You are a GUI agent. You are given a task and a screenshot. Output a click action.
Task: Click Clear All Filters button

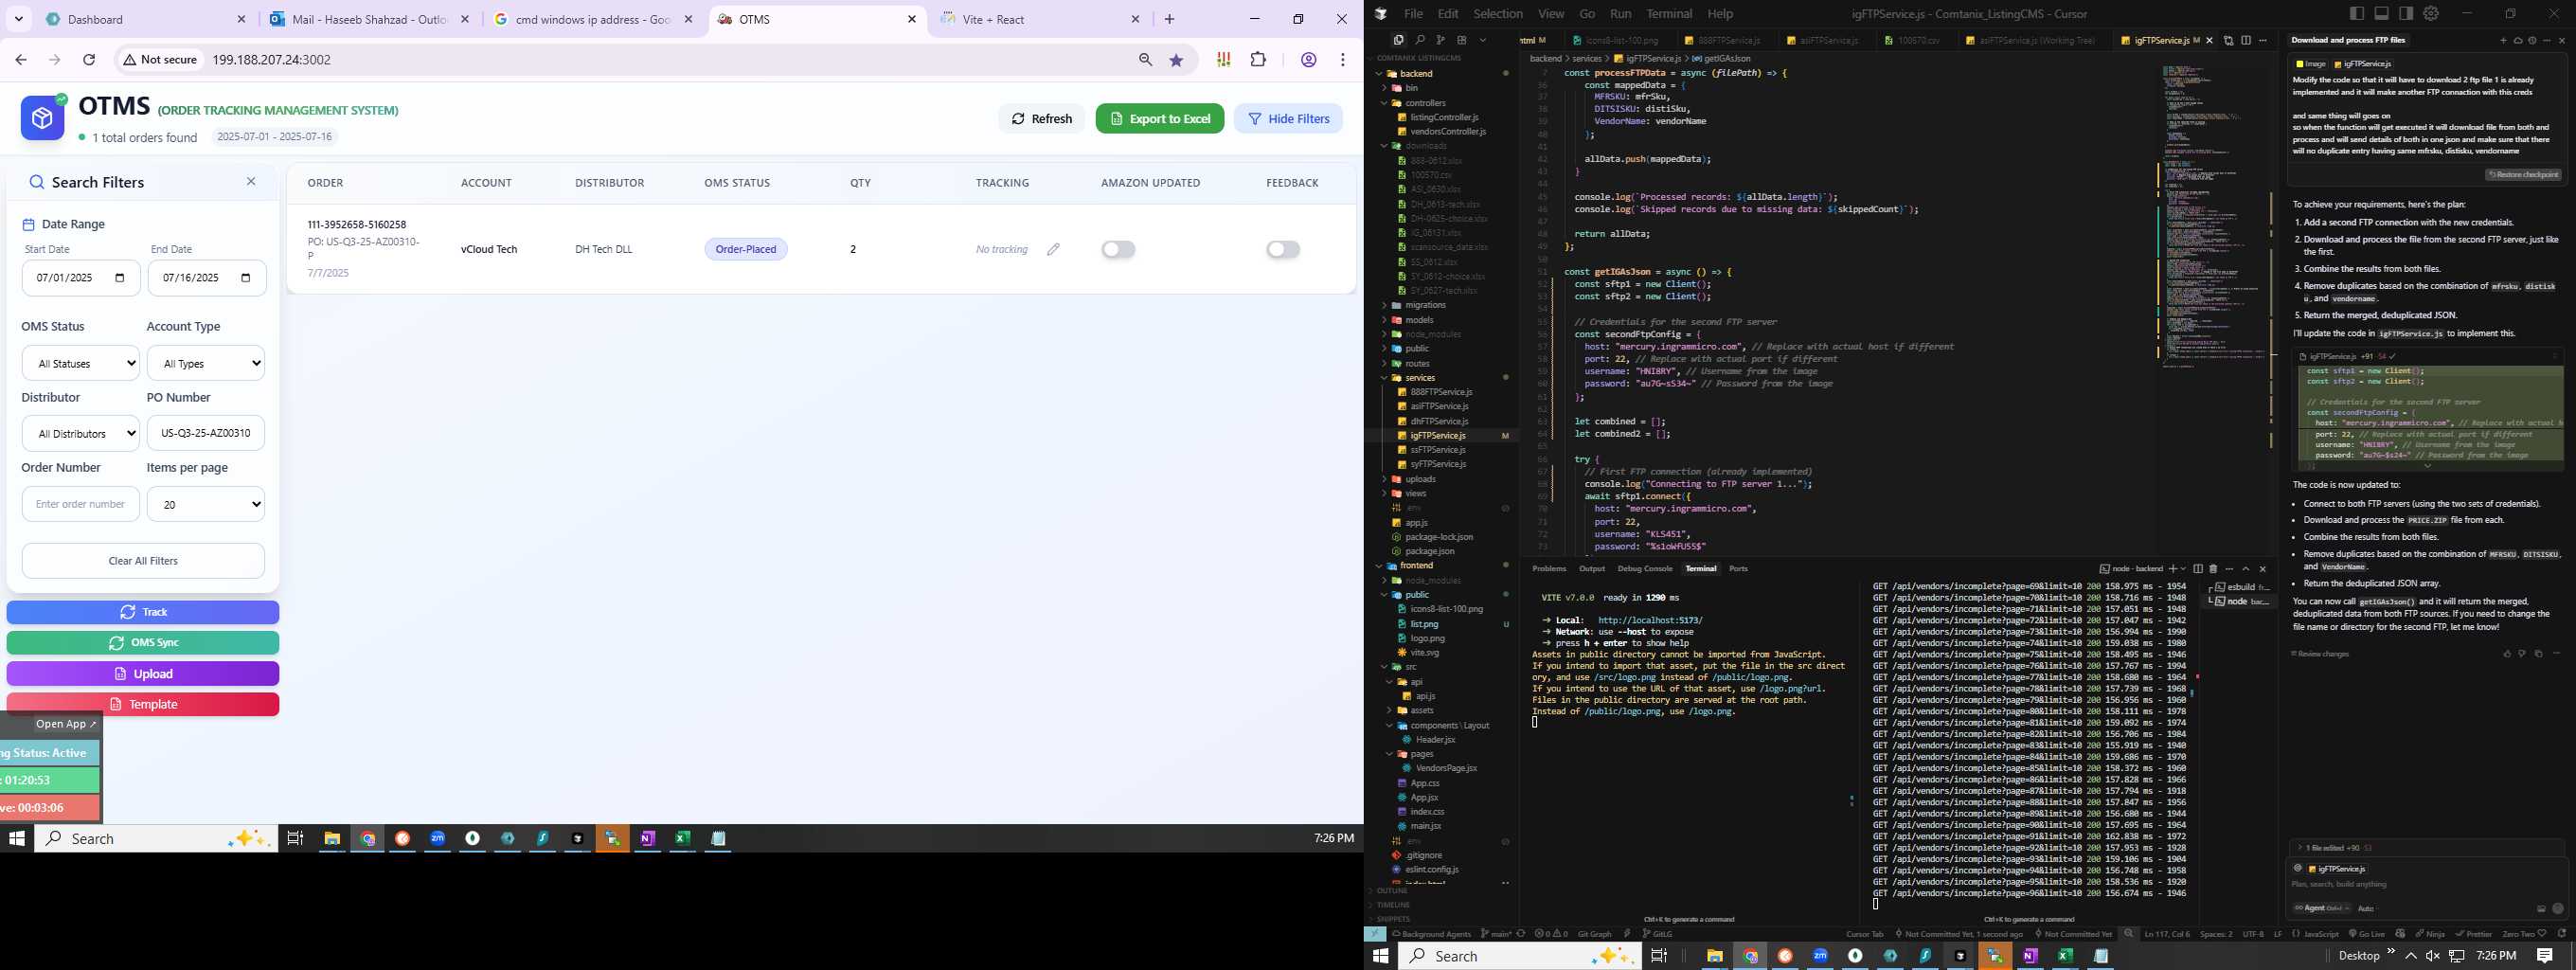pos(143,561)
